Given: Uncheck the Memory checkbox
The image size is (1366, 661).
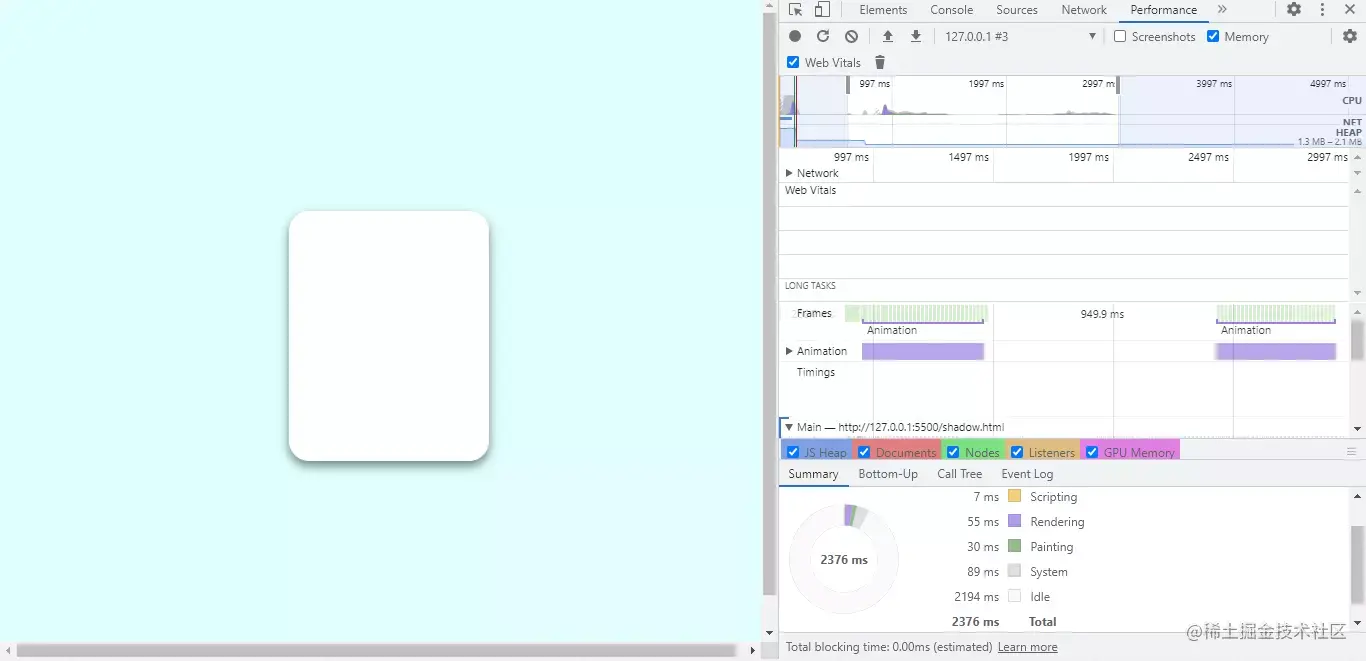Looking at the screenshot, I should (x=1213, y=36).
